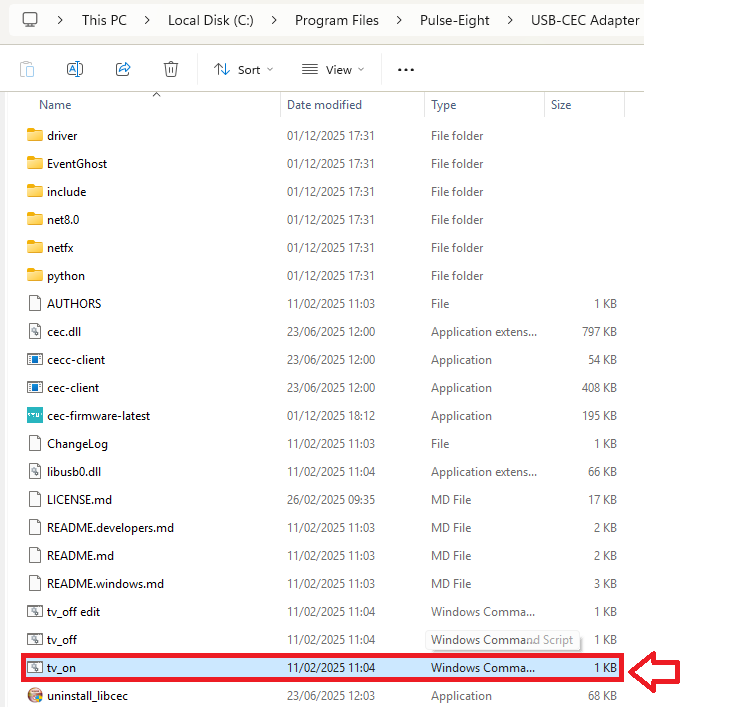Screen dimensions: 745x707
Task: Expand chevron after Program Files
Action: coord(399,20)
